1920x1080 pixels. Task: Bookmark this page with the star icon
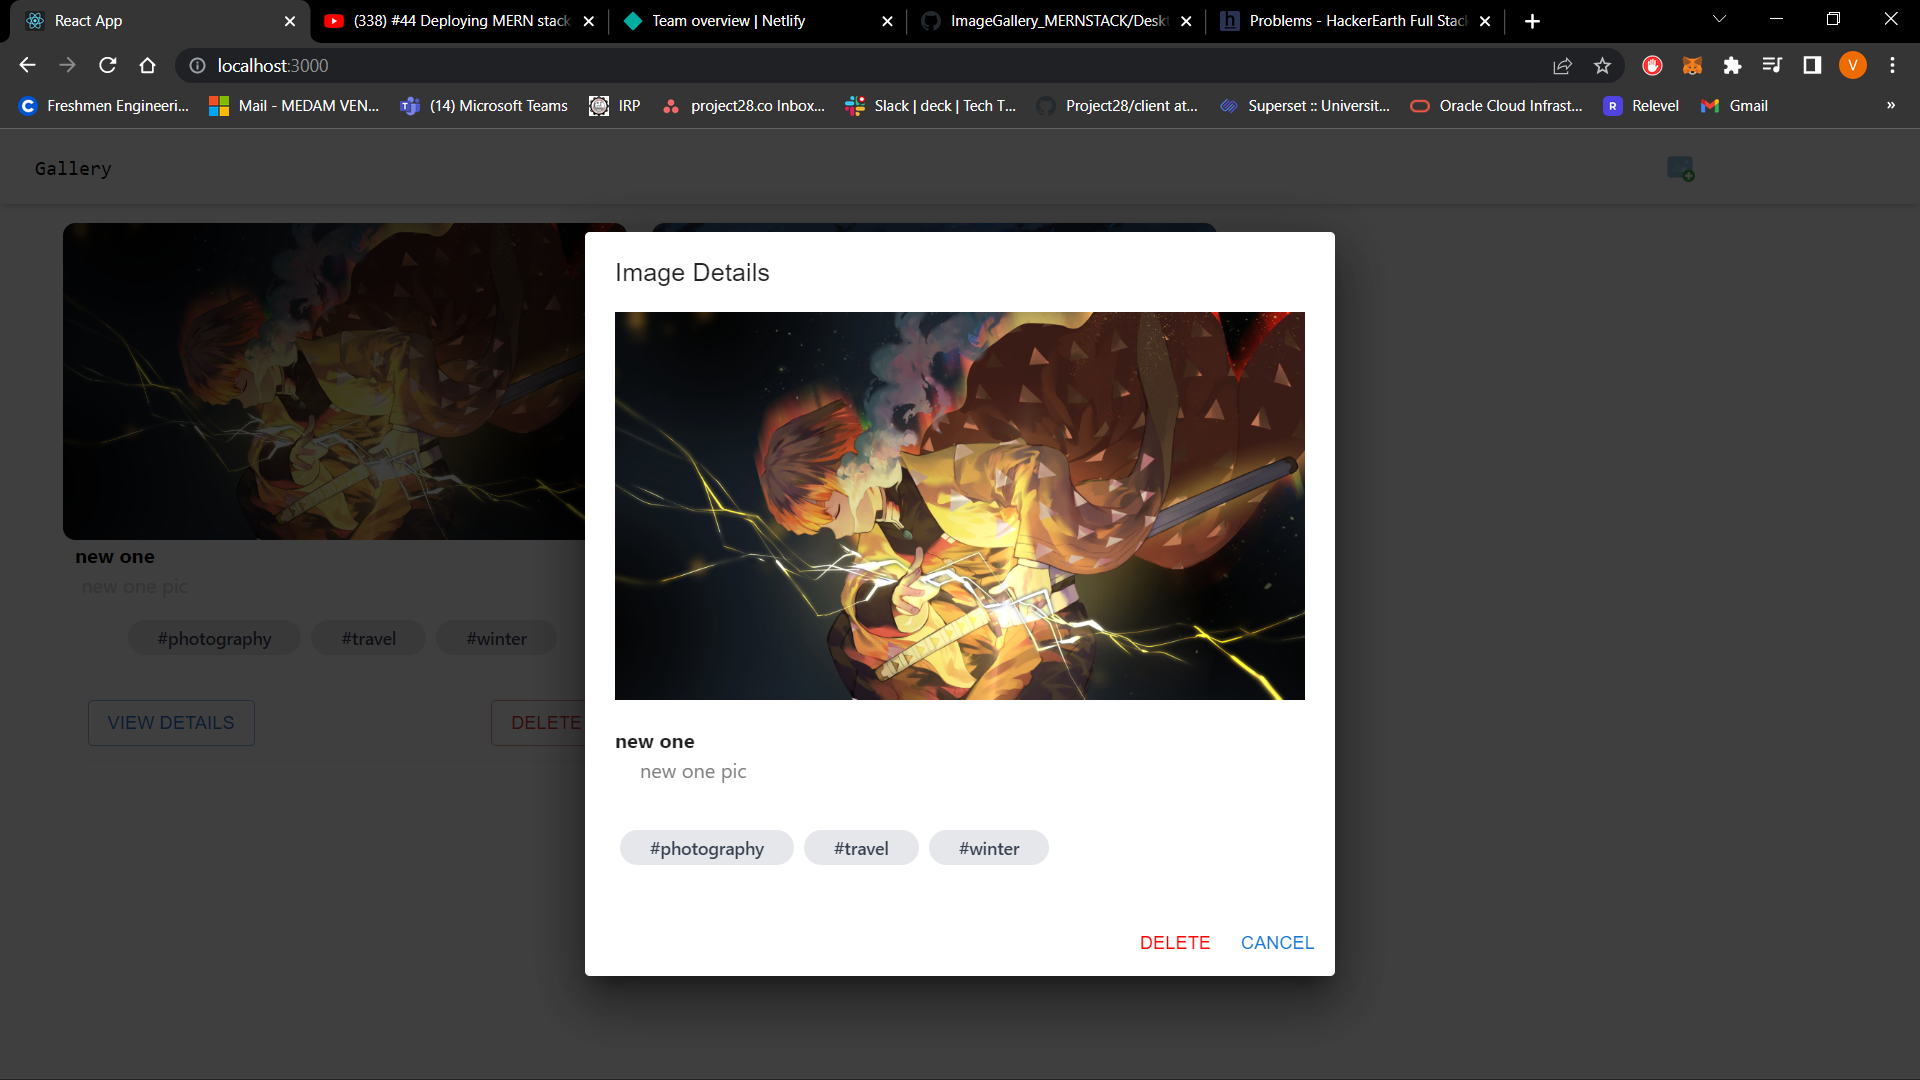[x=1602, y=65]
